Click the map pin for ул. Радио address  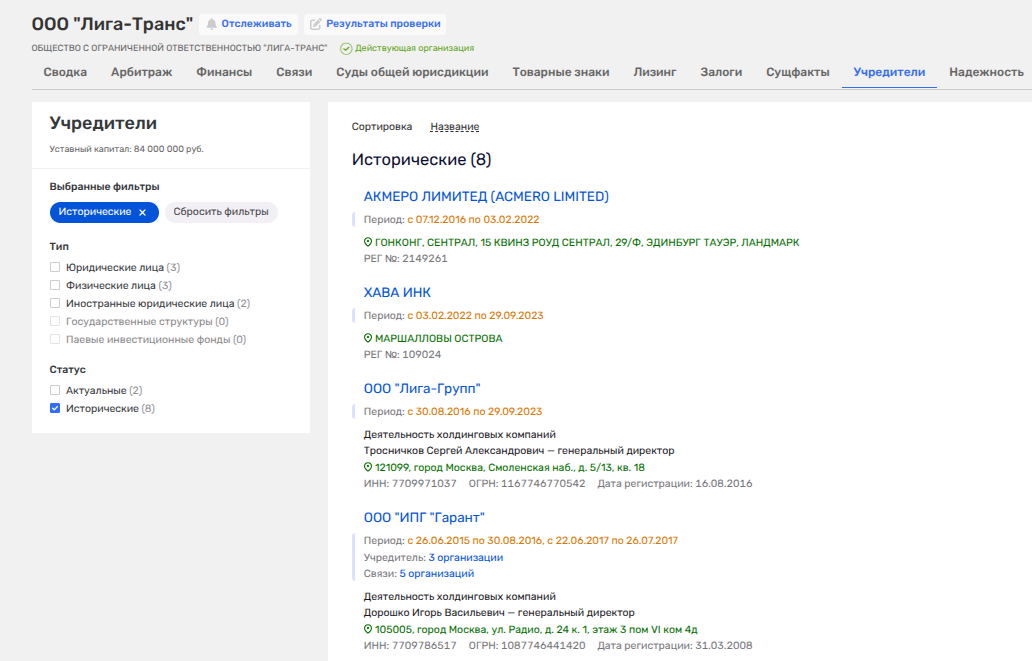coord(368,629)
